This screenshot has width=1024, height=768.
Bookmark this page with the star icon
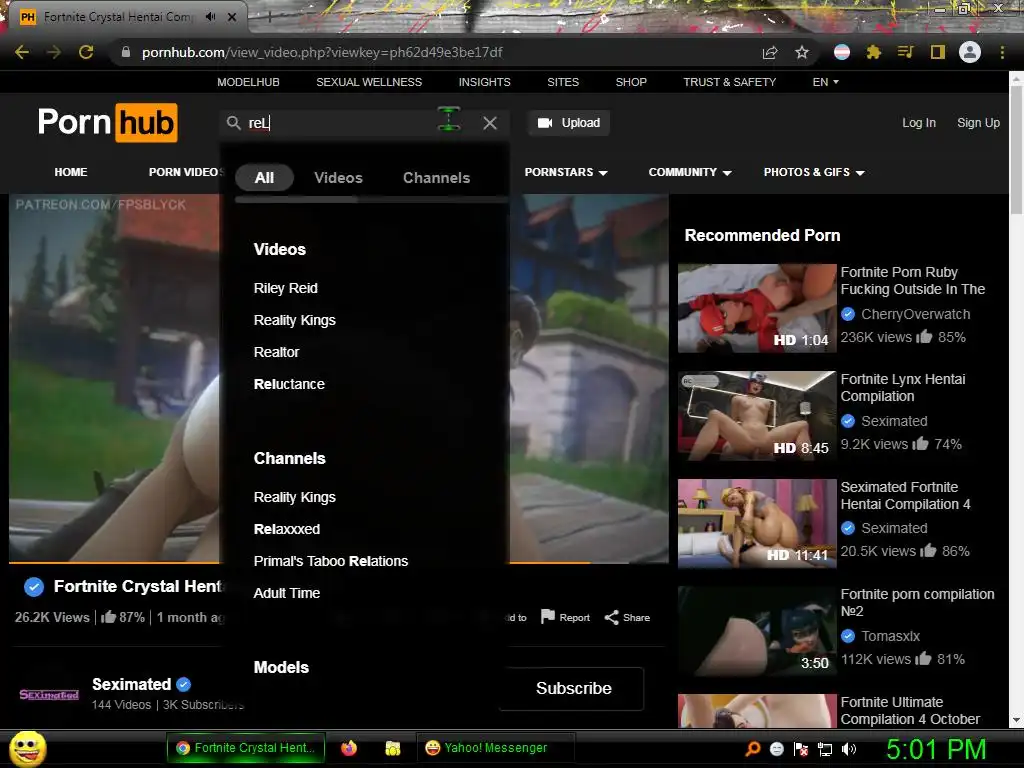click(802, 52)
